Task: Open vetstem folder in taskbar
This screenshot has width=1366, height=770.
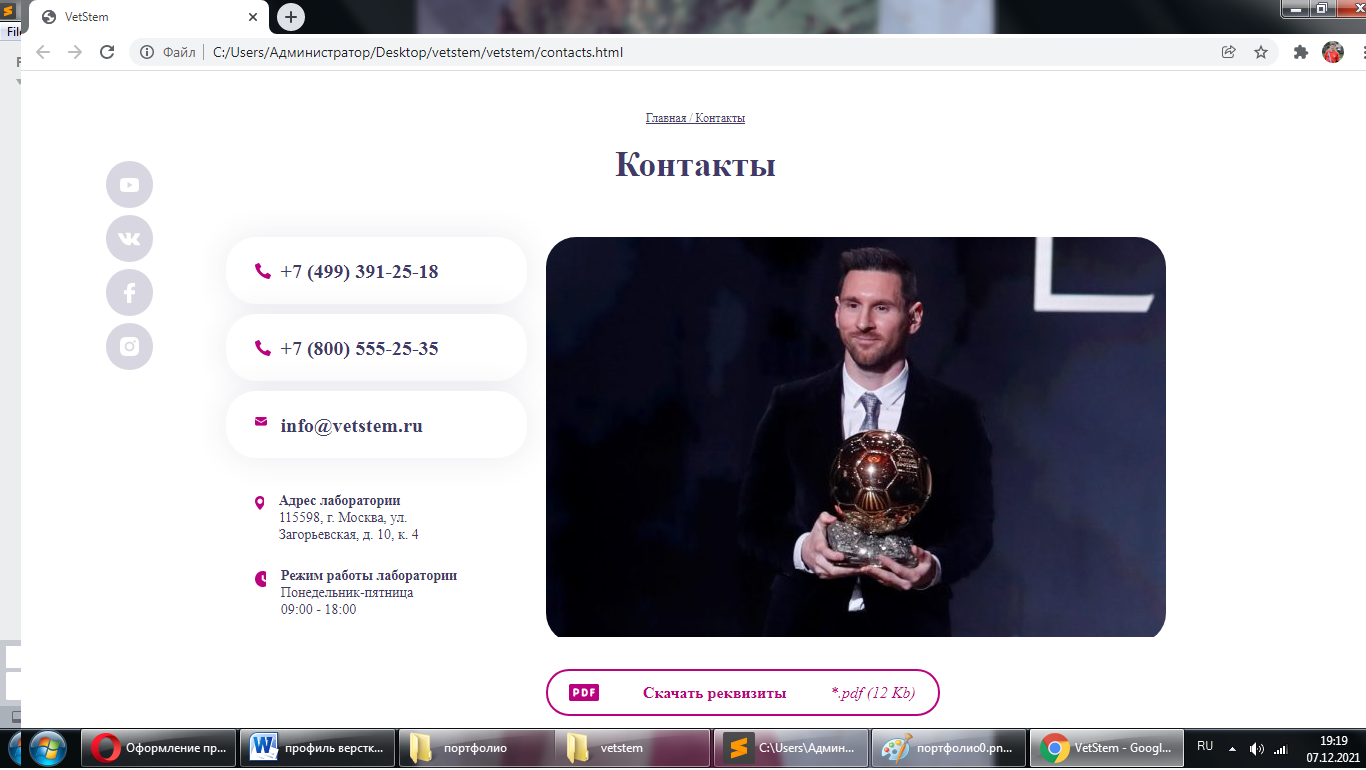Action: coord(633,748)
